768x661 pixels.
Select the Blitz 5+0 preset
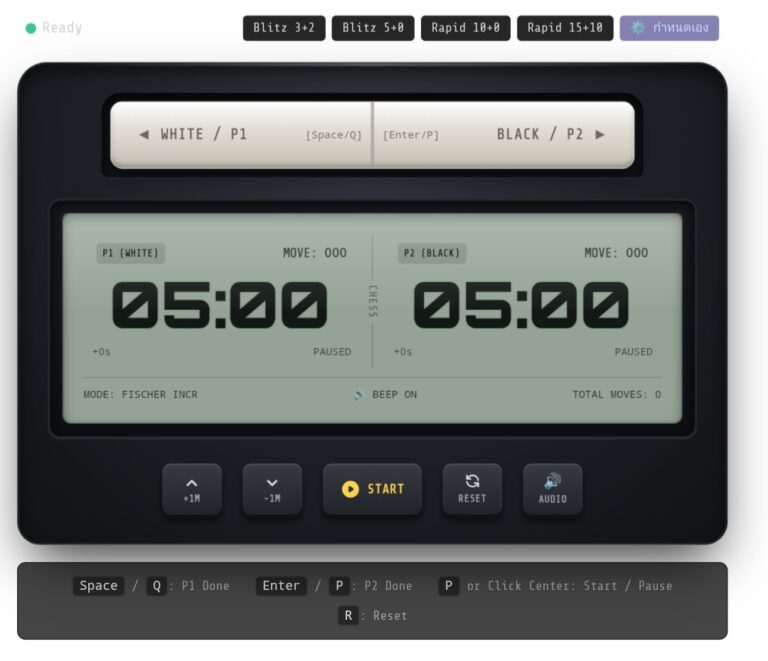(373, 28)
